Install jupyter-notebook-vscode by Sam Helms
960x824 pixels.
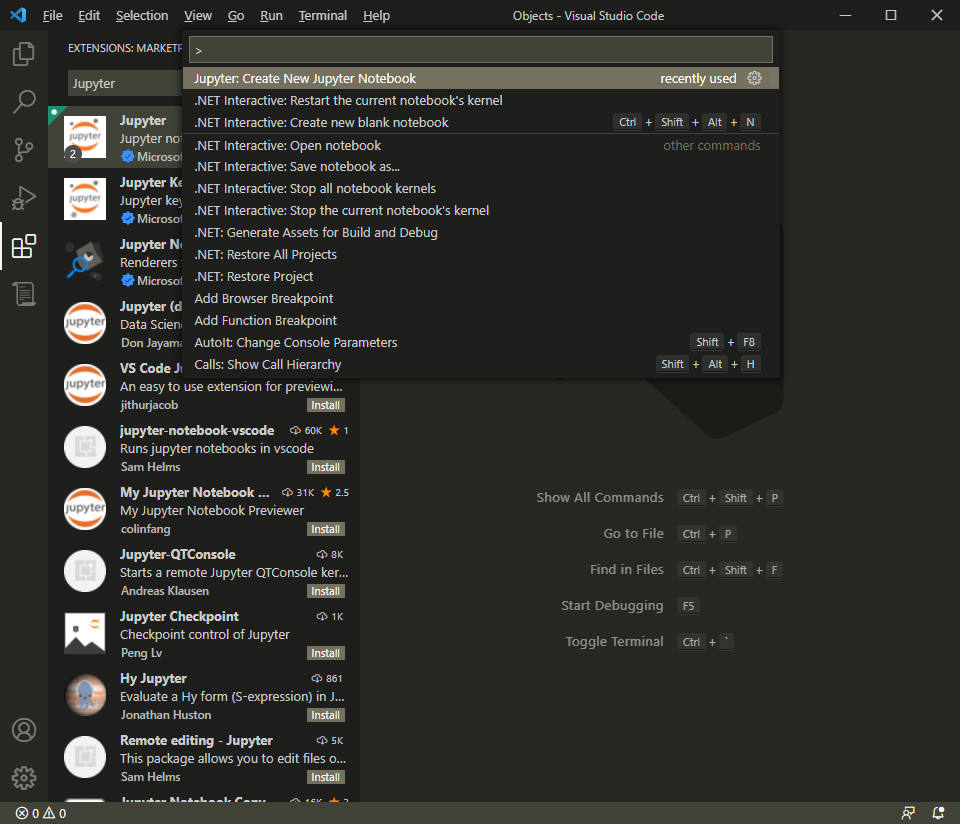(x=326, y=467)
